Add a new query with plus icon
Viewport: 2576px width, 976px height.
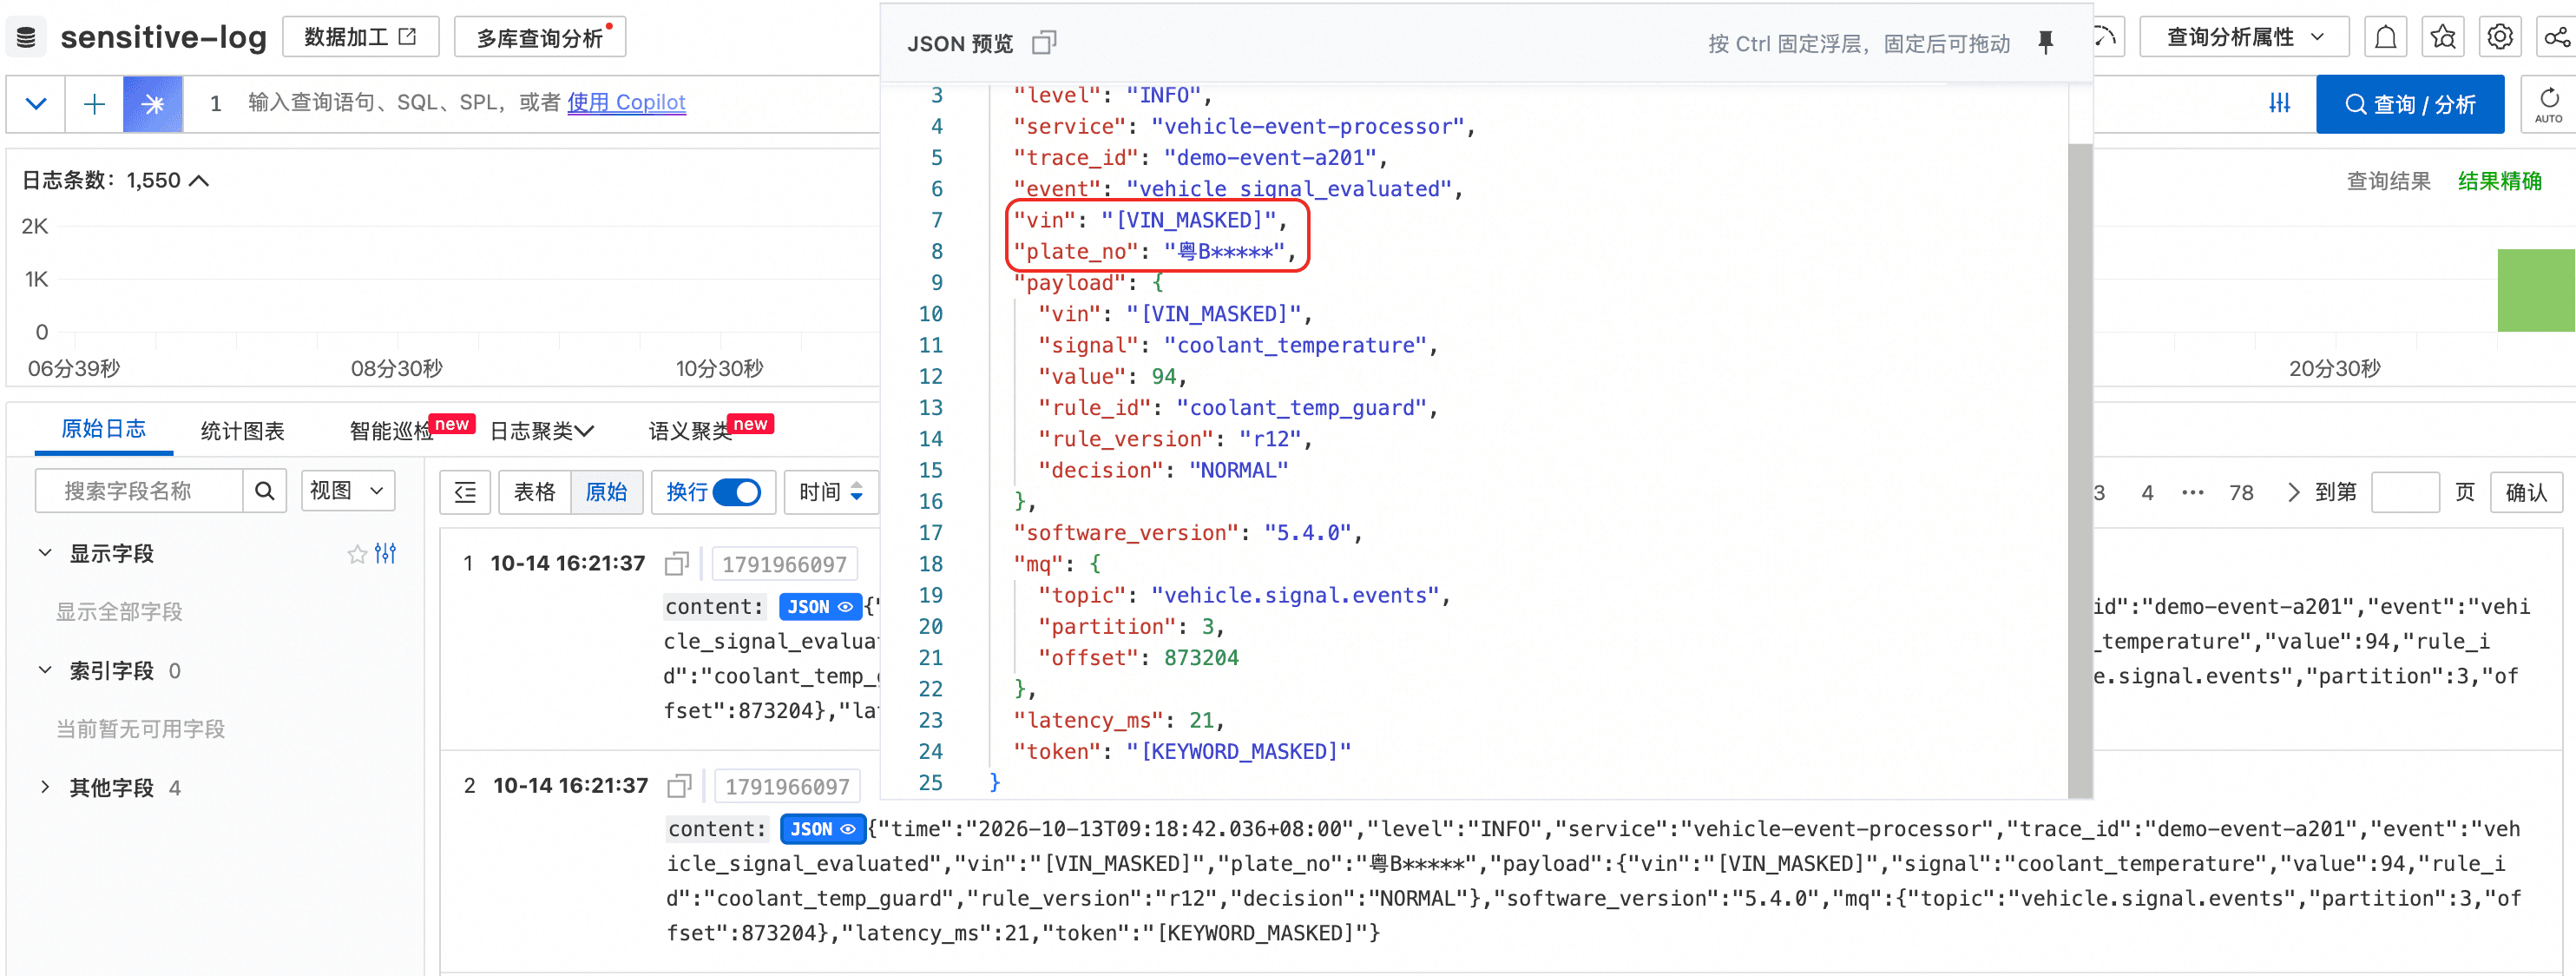point(95,103)
